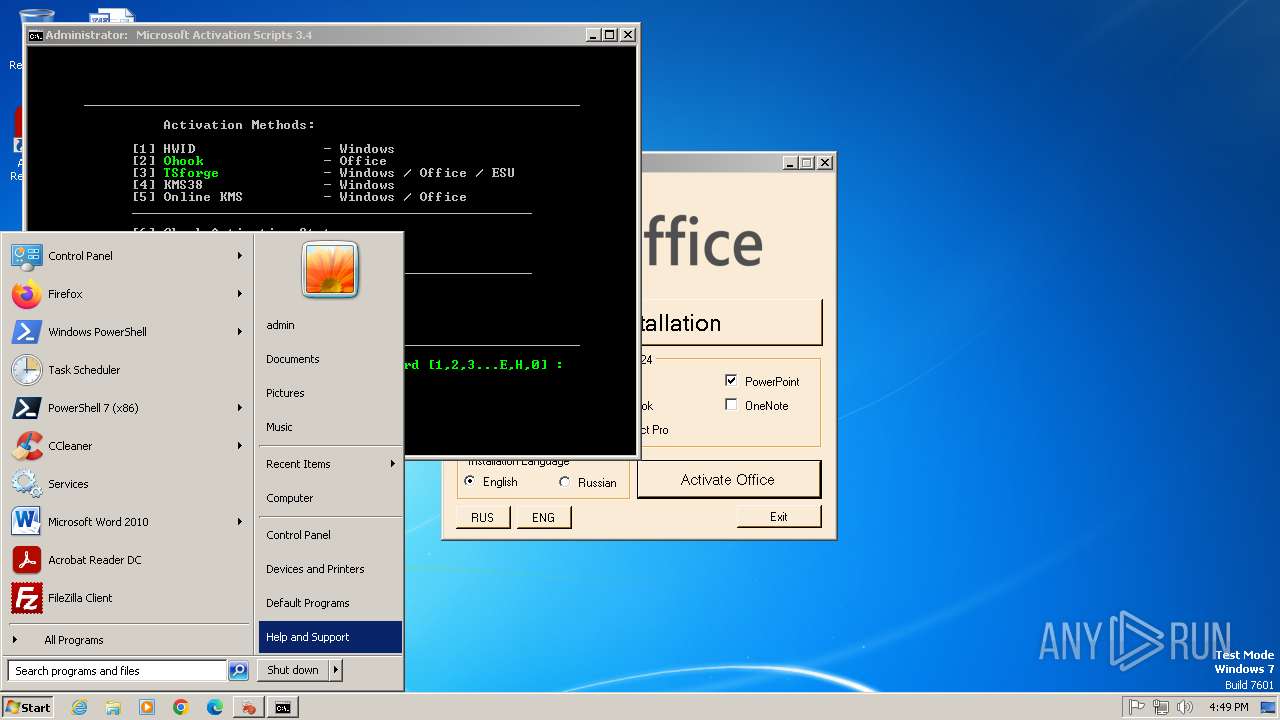
Task: Open Computer from Start menu
Action: coord(330,498)
